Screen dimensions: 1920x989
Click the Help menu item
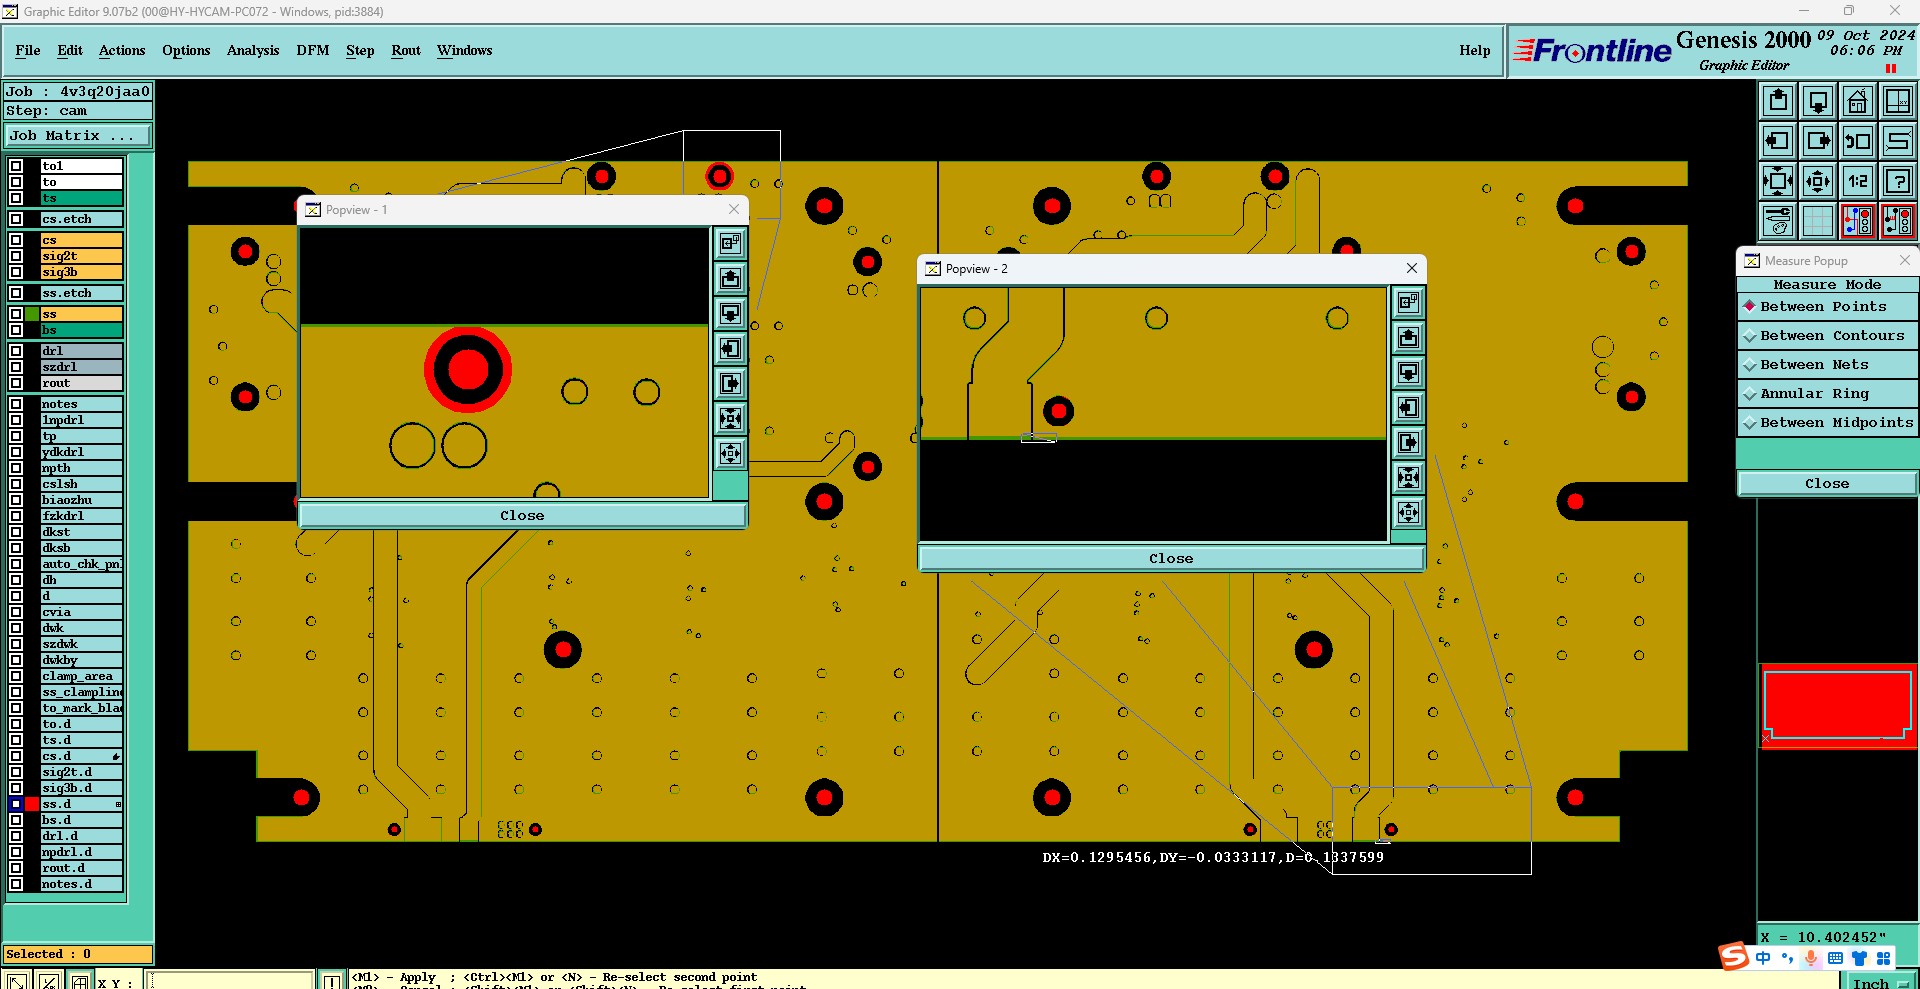pyautogui.click(x=1474, y=50)
